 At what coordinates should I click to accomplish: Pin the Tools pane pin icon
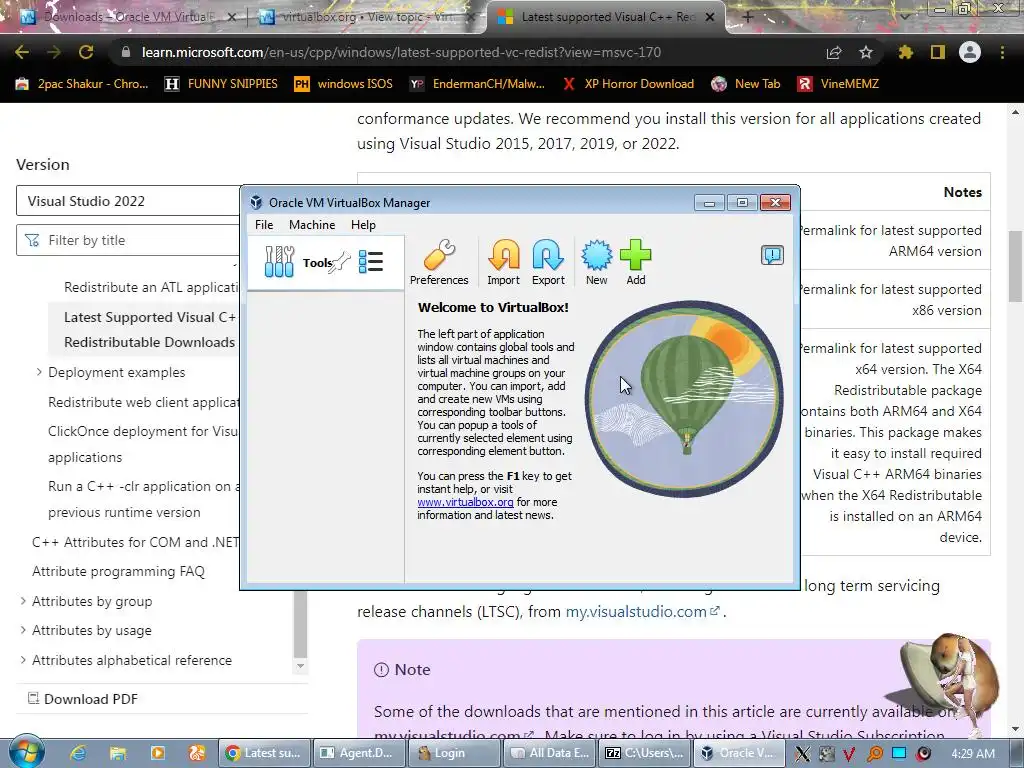[x=340, y=263]
